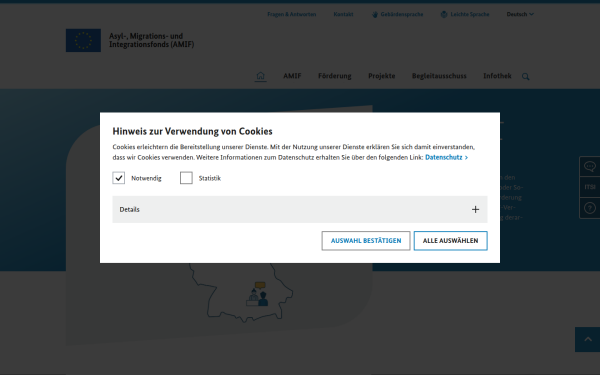Click the EU flag logo
Viewport: 600px width, 375px height.
click(x=83, y=40)
